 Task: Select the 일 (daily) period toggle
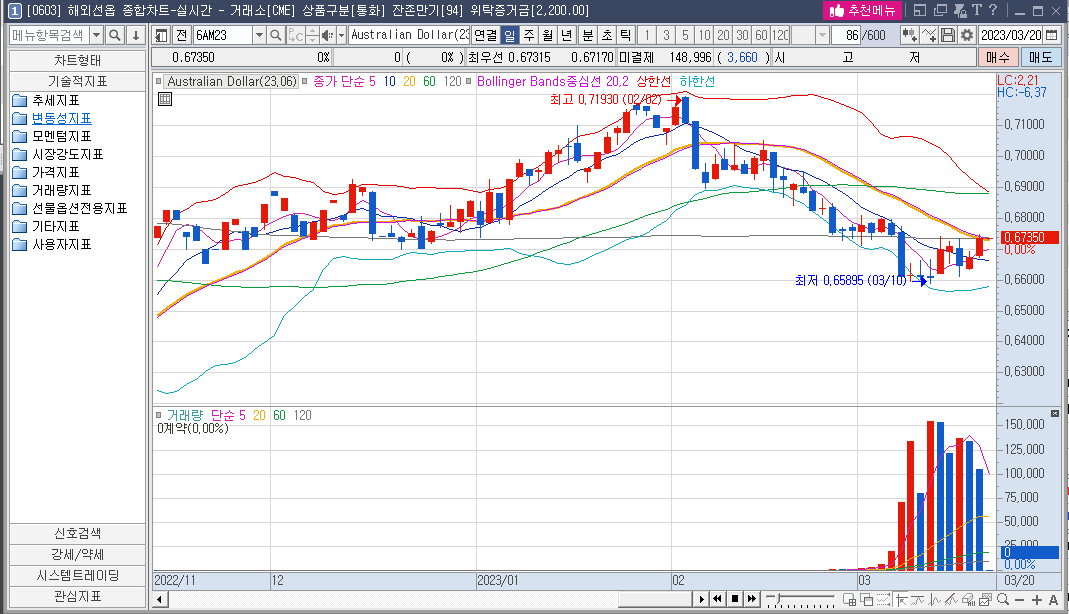click(x=509, y=35)
